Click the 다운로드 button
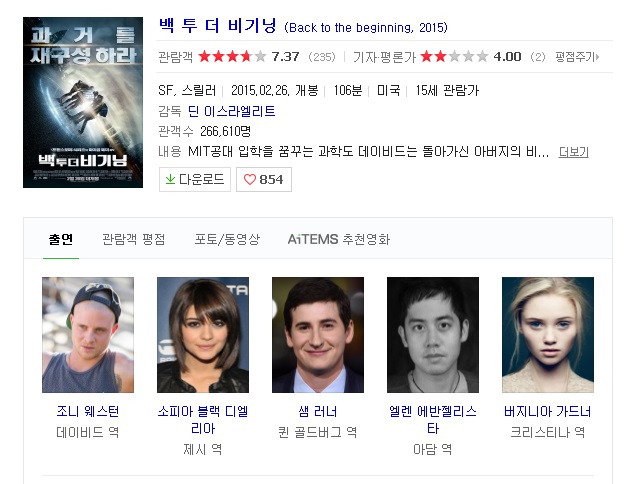Screen dimensions: 632x484 point(195,179)
